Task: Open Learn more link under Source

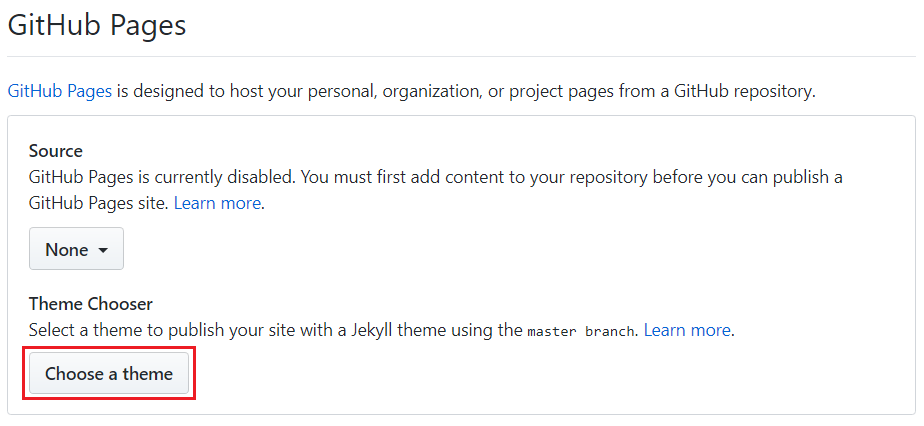Action: click(217, 203)
